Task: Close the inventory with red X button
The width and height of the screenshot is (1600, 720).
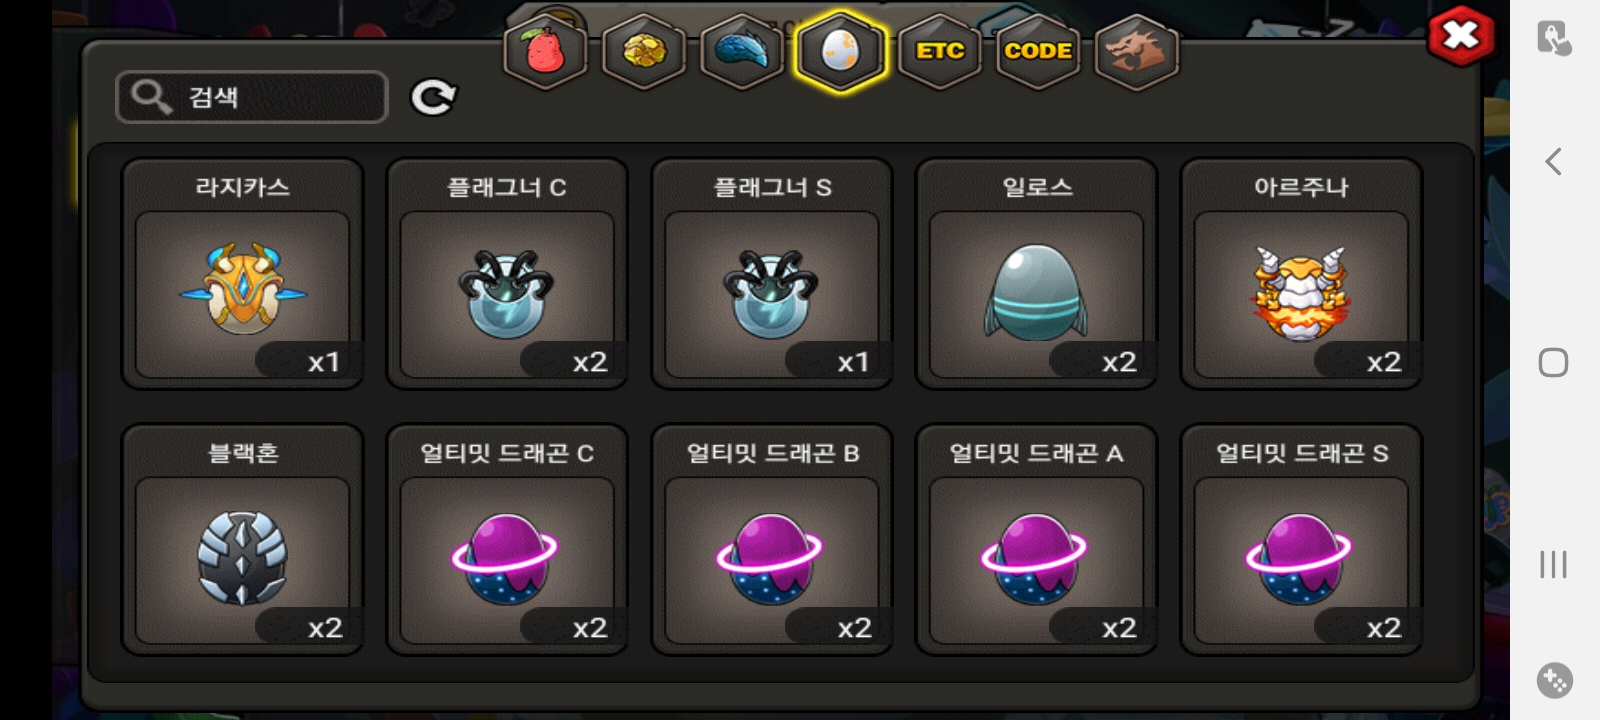Action: click(1461, 37)
